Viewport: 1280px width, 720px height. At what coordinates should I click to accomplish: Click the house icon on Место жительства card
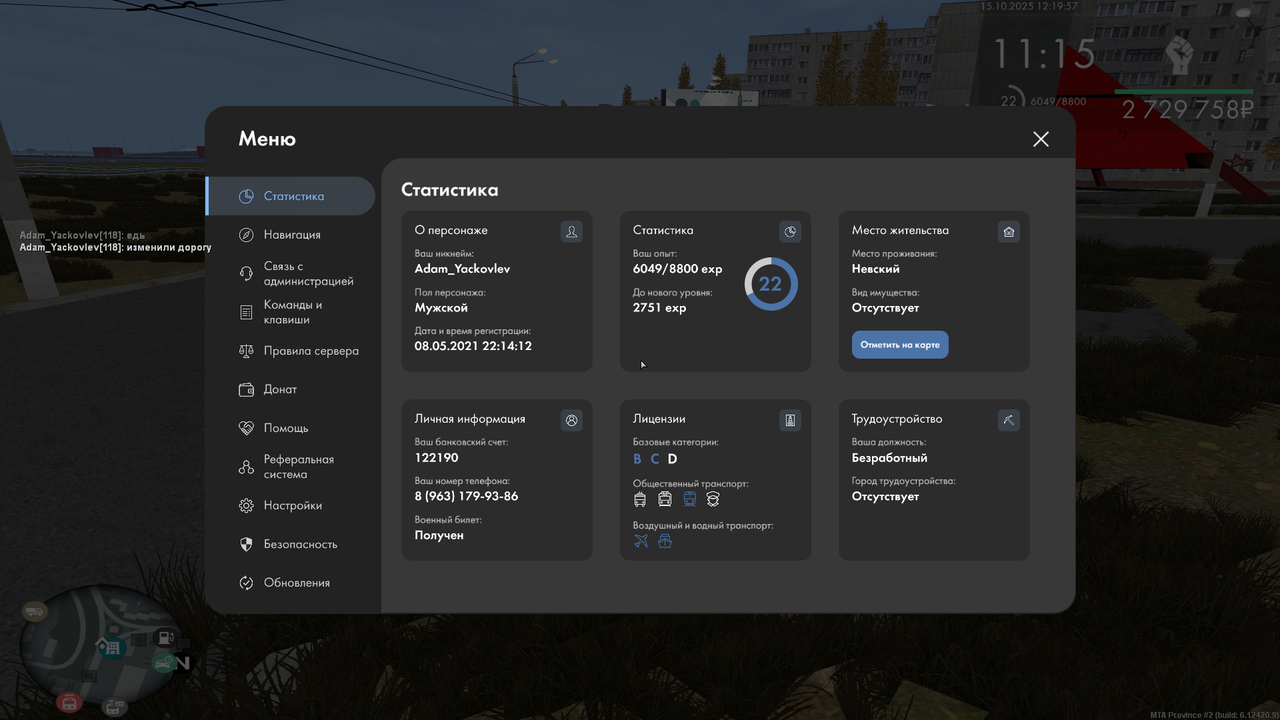click(x=1008, y=231)
